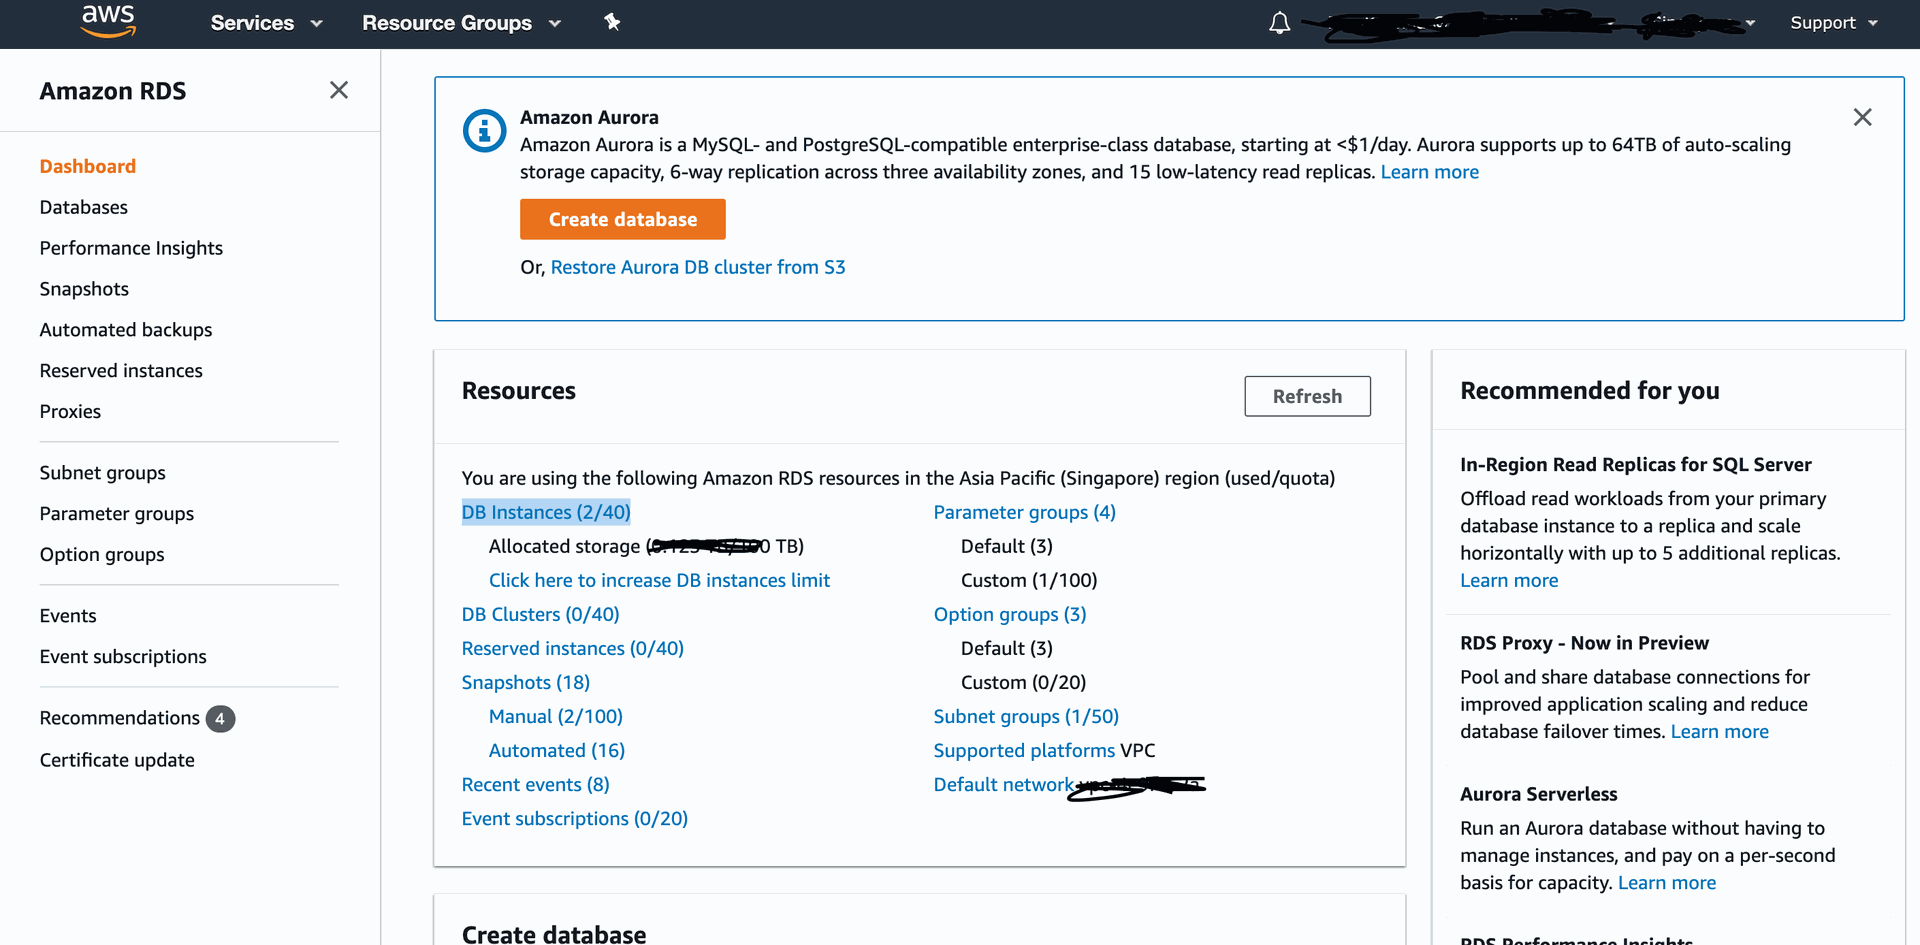Open Snapshots in the sidebar

84,289
